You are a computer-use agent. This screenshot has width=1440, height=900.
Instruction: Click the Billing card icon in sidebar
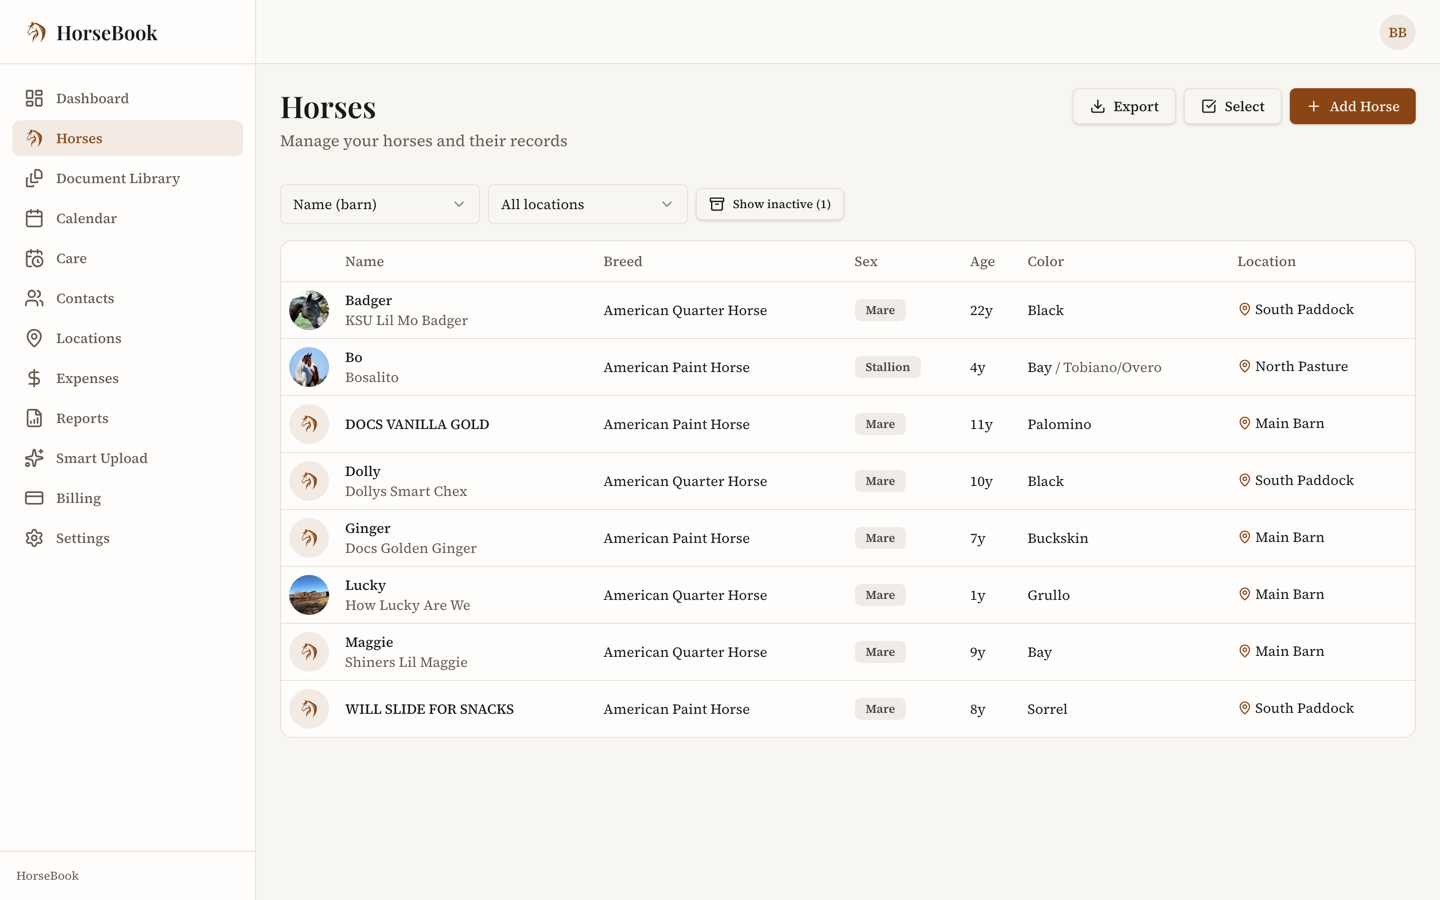(34, 498)
